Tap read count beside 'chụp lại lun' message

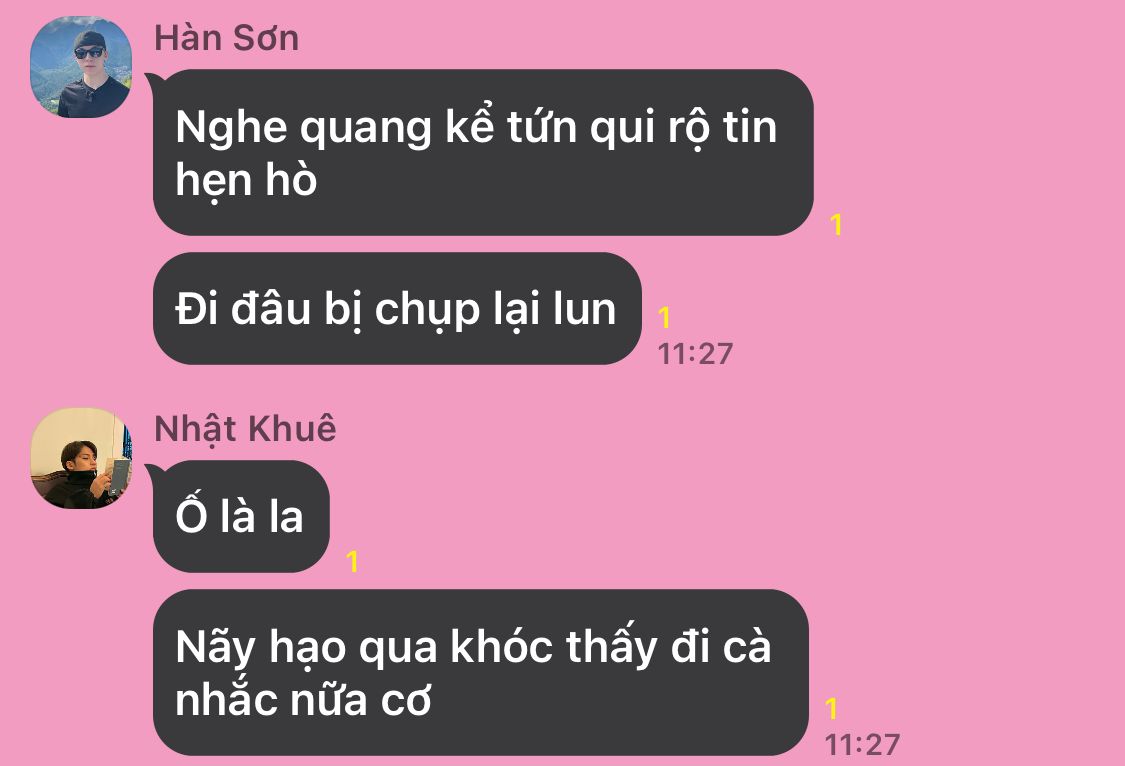664,318
